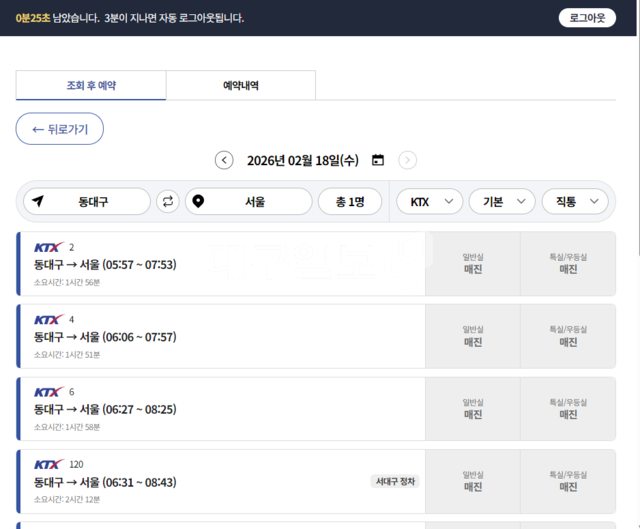Select the 서울 arrival station field
Screen dimensions: 640x529
(249, 202)
